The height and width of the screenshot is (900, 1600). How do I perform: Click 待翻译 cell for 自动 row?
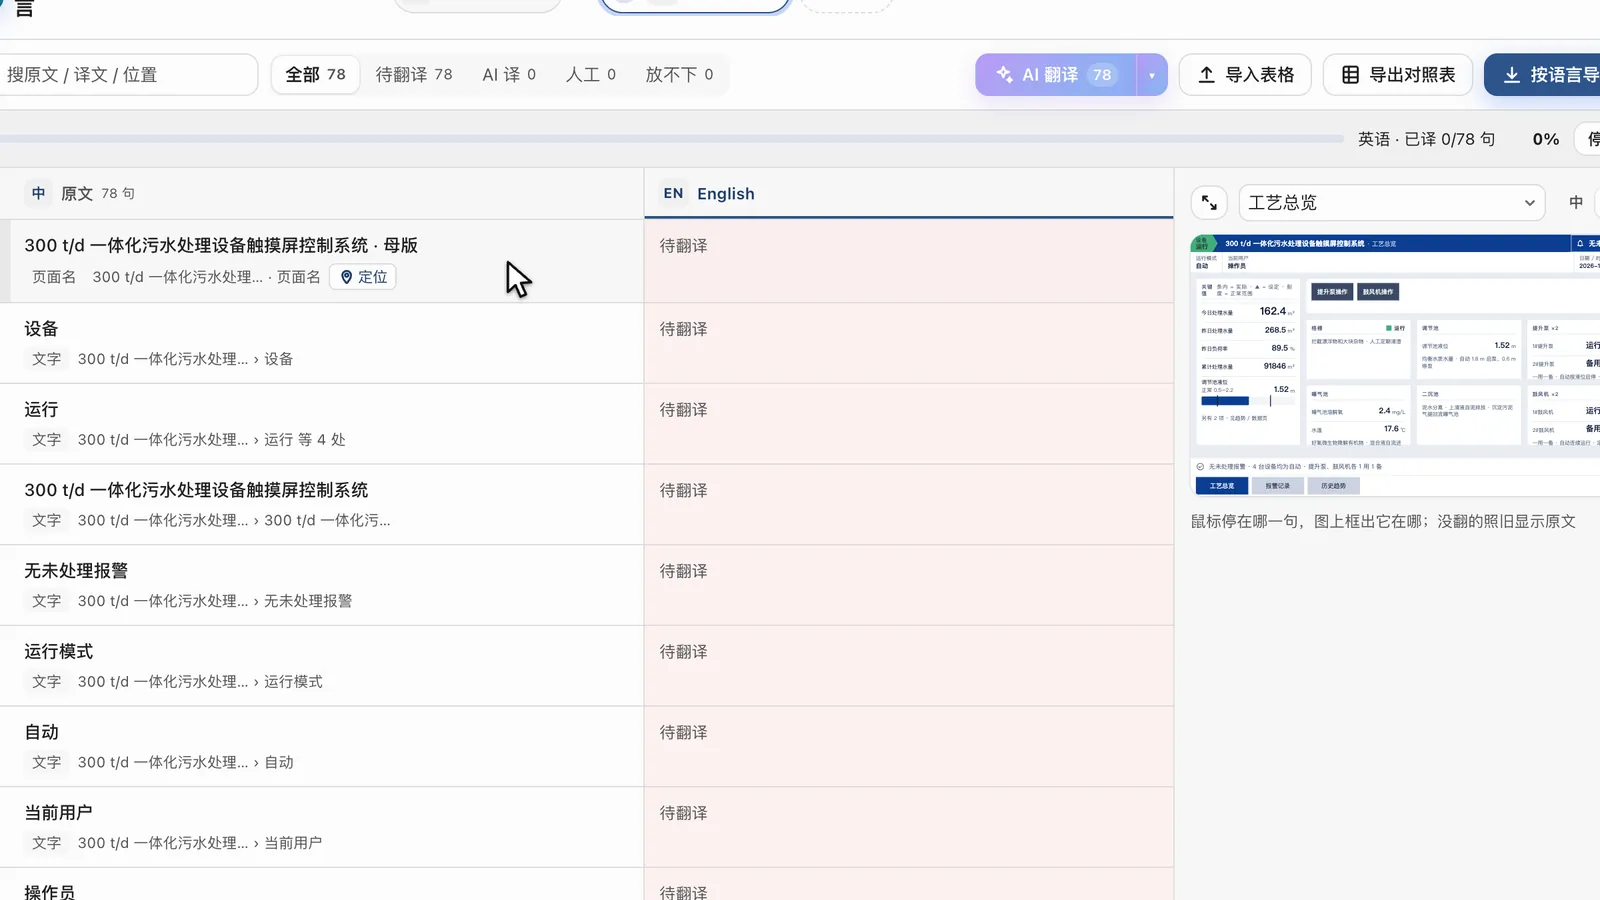pyautogui.click(x=909, y=747)
